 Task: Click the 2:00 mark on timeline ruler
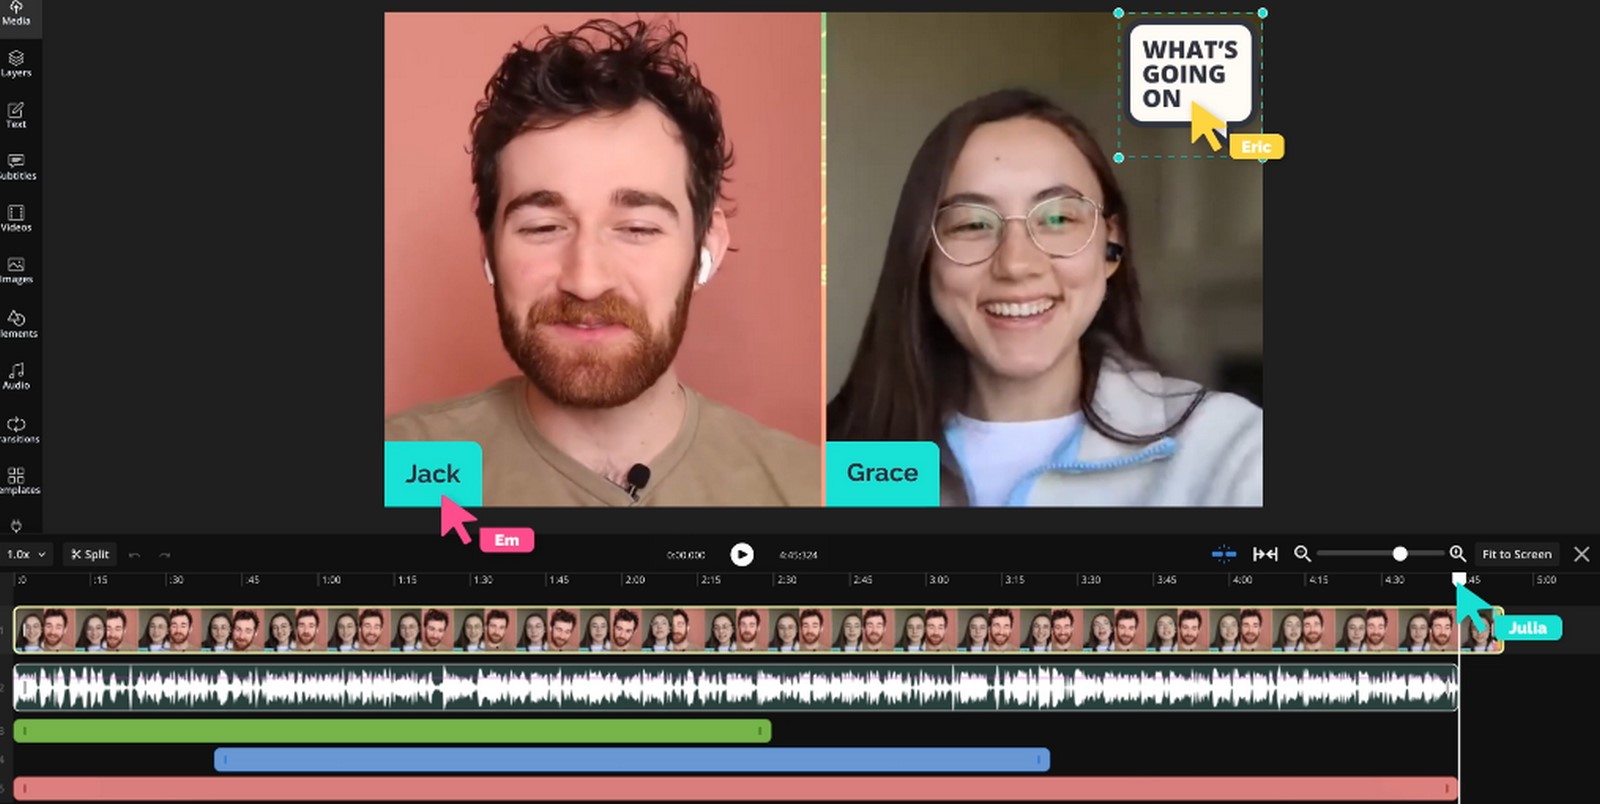pyautogui.click(x=634, y=580)
